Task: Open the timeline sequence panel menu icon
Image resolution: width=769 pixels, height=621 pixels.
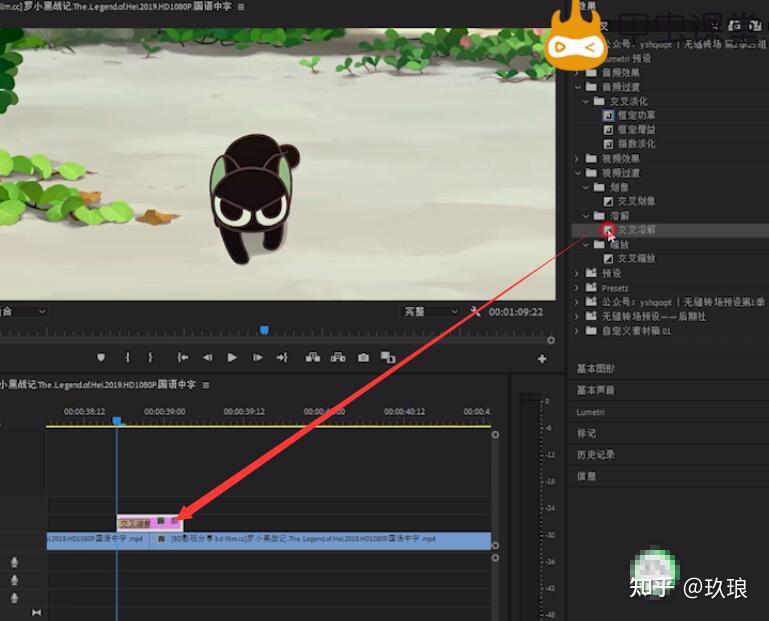Action: pyautogui.click(x=206, y=385)
